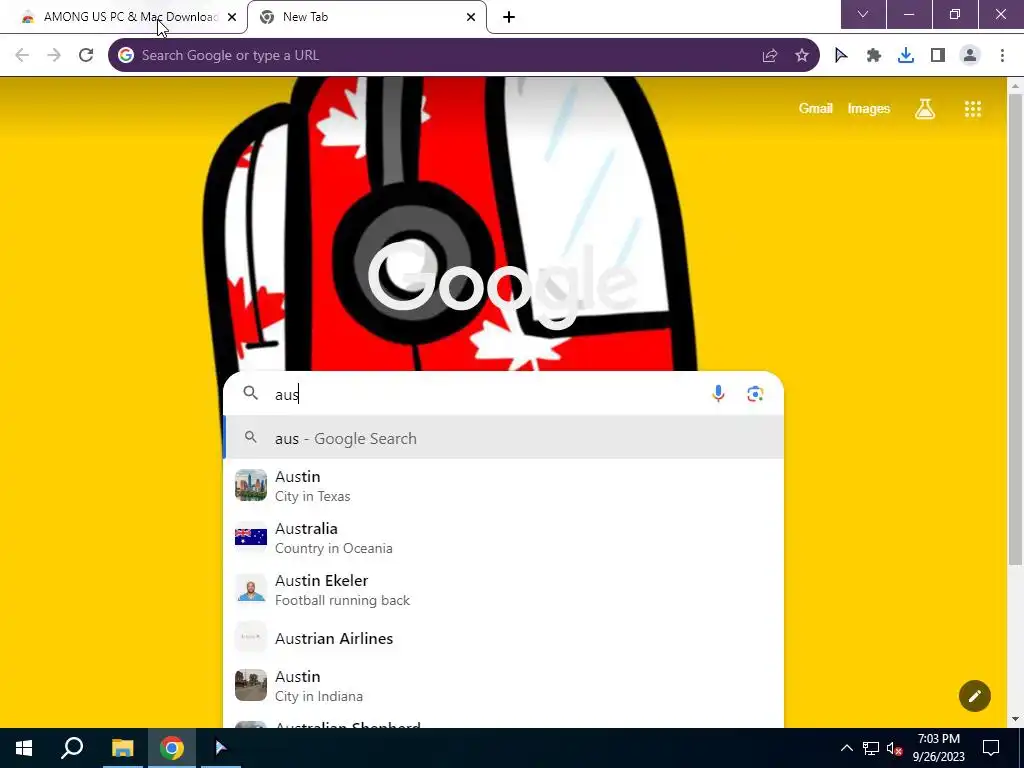Switch to the AMONG US PC & Mac Download tab
The width and height of the screenshot is (1024, 768).
click(x=123, y=17)
